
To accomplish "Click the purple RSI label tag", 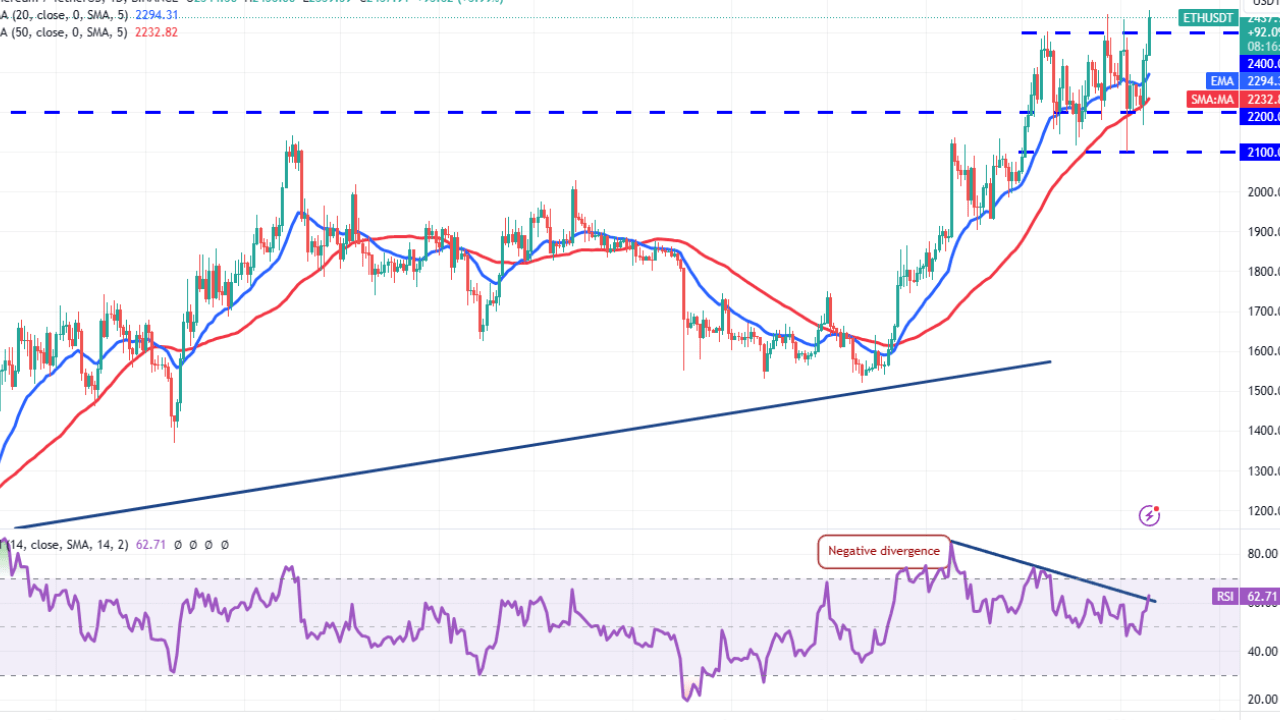I will (1226, 596).
